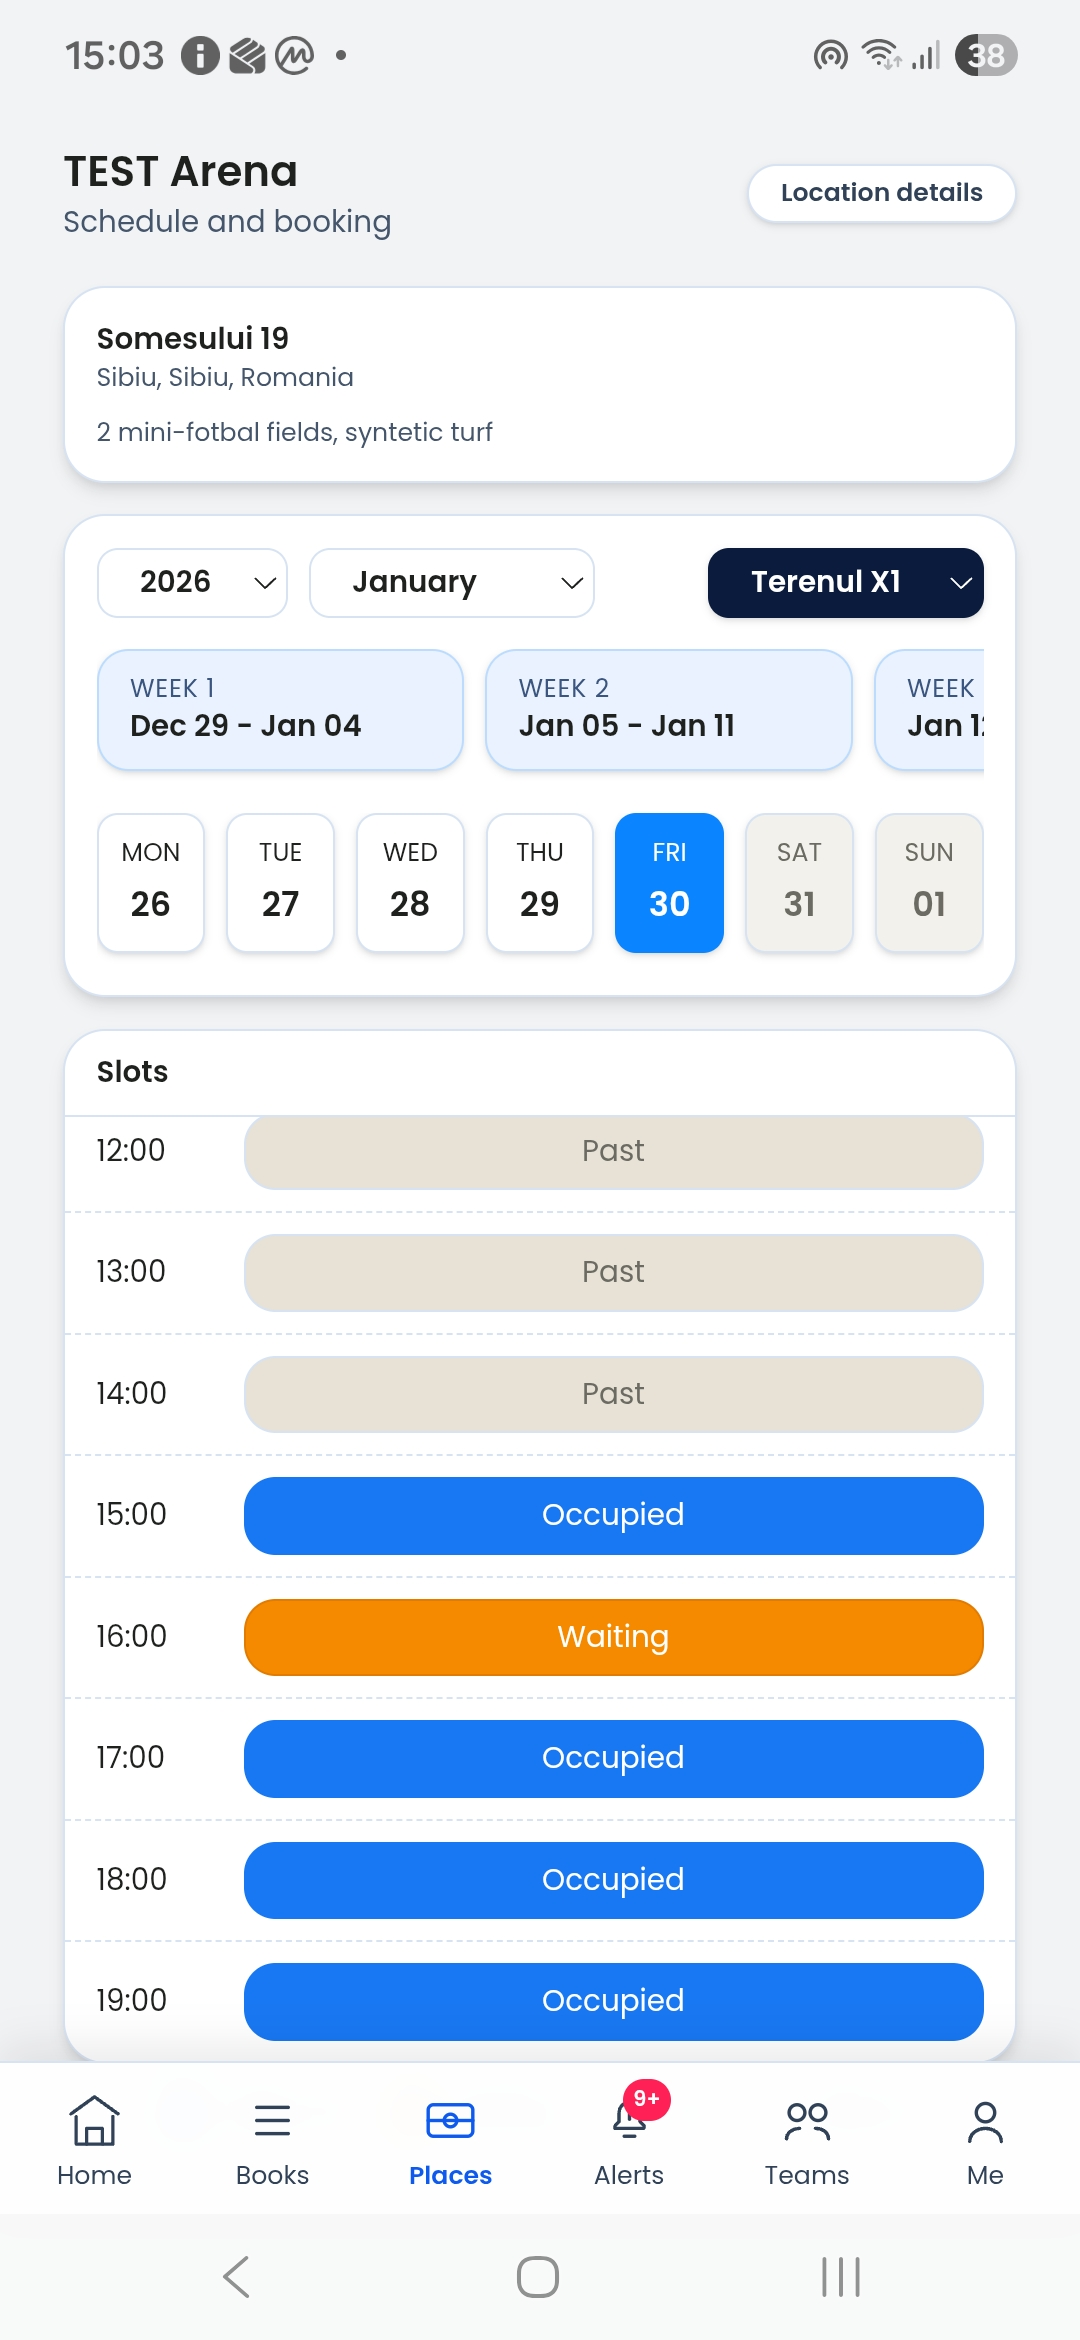Tap the Occupied slot at 15:00
The height and width of the screenshot is (2340, 1080).
coord(613,1515)
